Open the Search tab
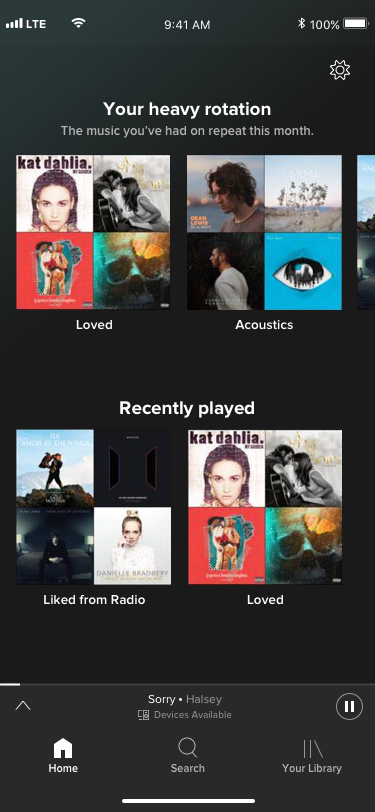The width and height of the screenshot is (375, 812). pos(188,756)
